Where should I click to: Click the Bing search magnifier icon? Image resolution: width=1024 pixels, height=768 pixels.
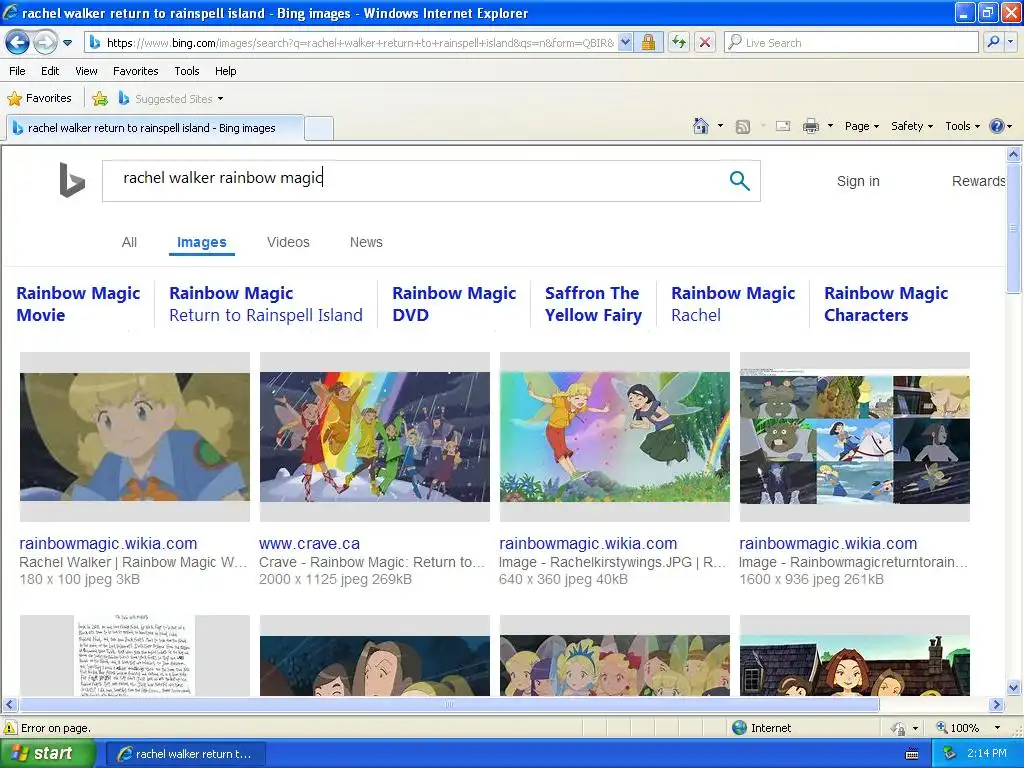(x=739, y=181)
